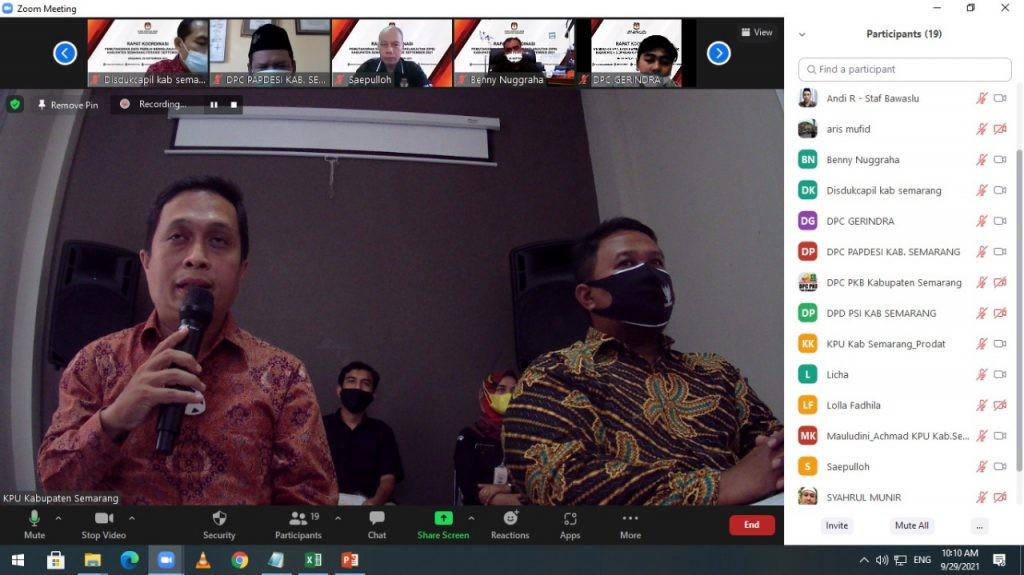Click the Mute All button

pos(911,525)
